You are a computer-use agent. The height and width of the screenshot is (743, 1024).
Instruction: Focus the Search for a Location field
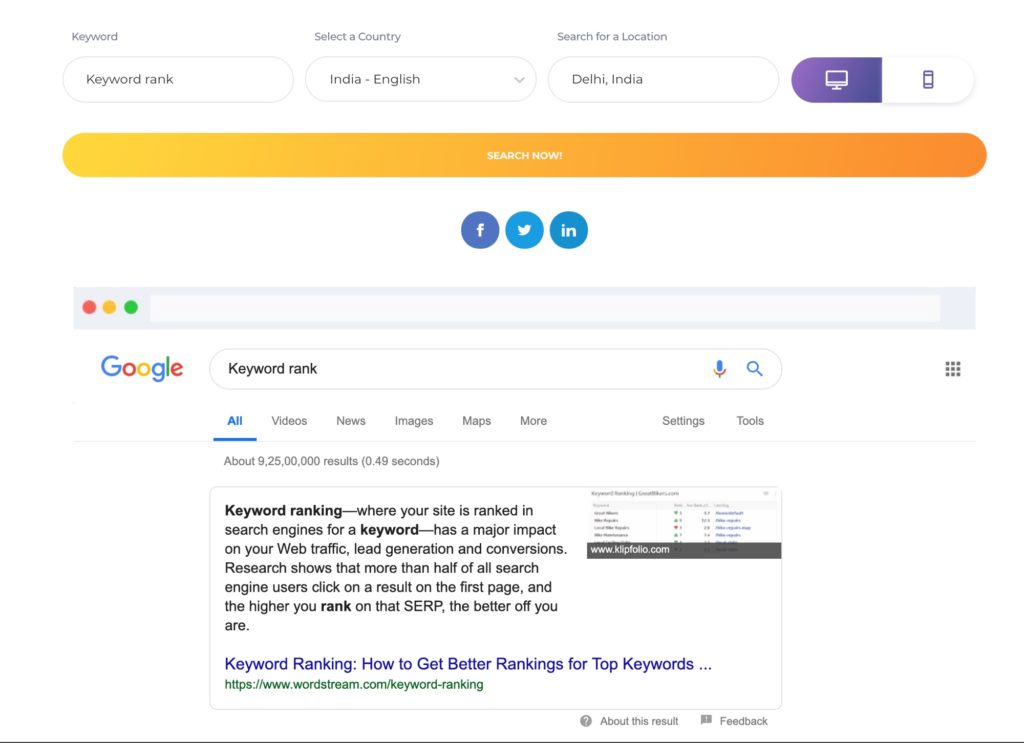tap(664, 80)
